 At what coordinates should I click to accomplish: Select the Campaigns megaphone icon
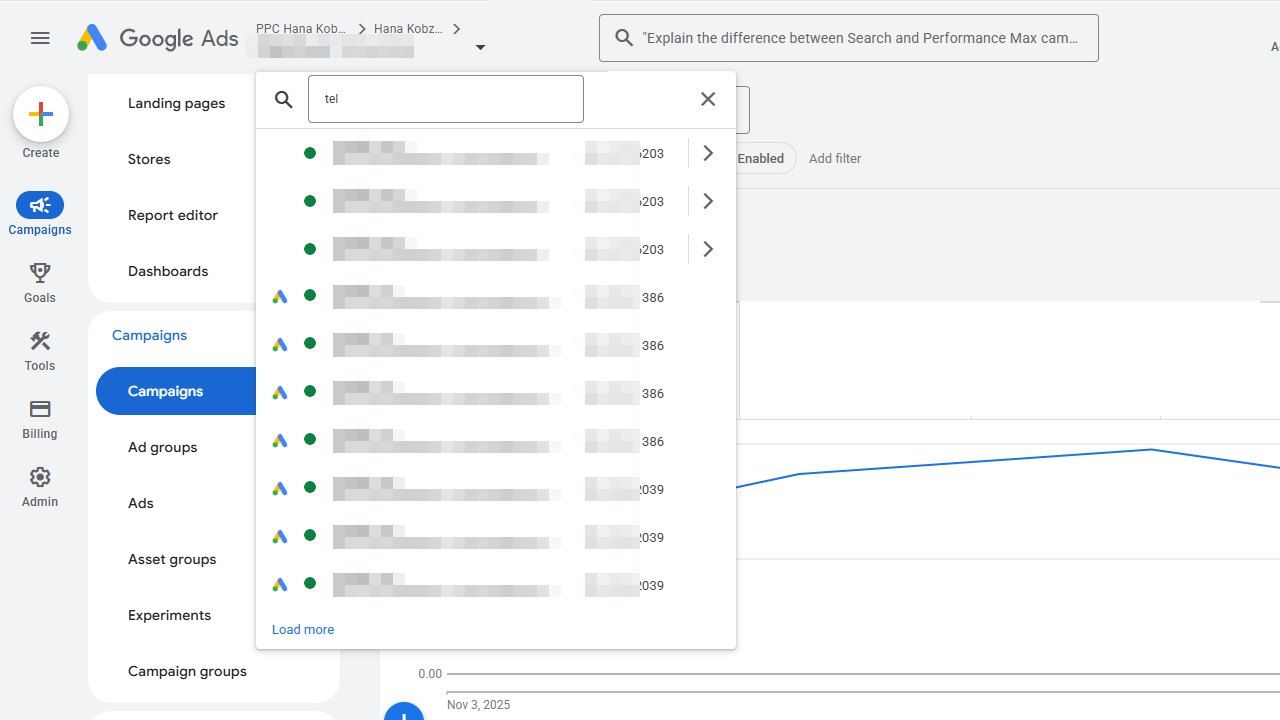tap(40, 206)
